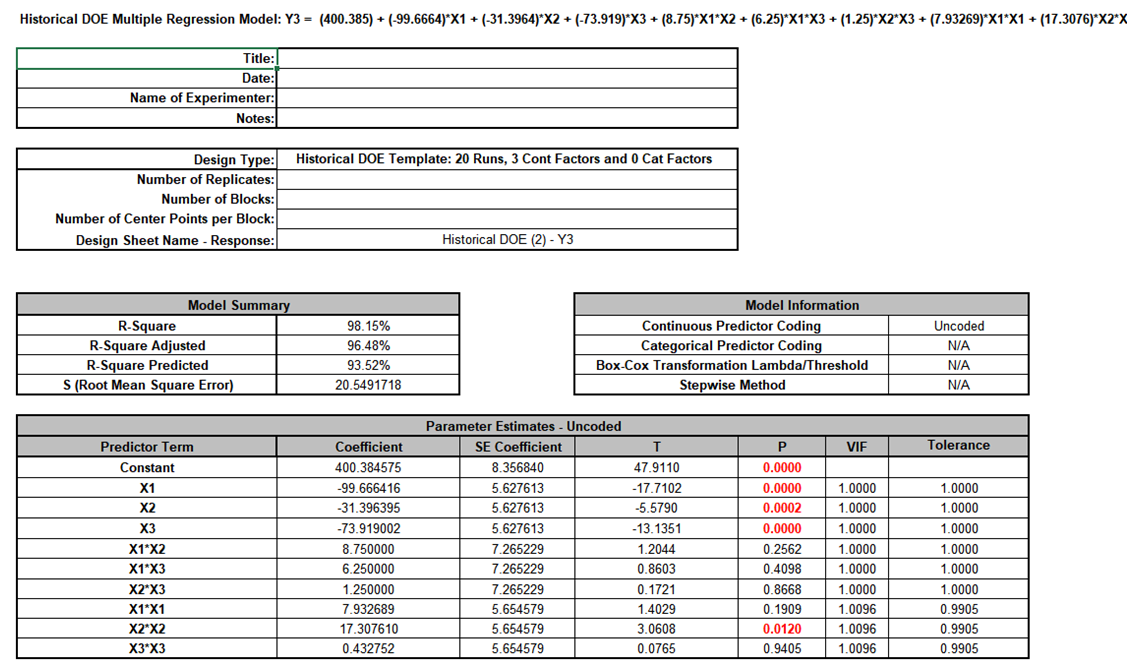
Task: Click the Number of Replicates value cell
Action: click(x=506, y=180)
